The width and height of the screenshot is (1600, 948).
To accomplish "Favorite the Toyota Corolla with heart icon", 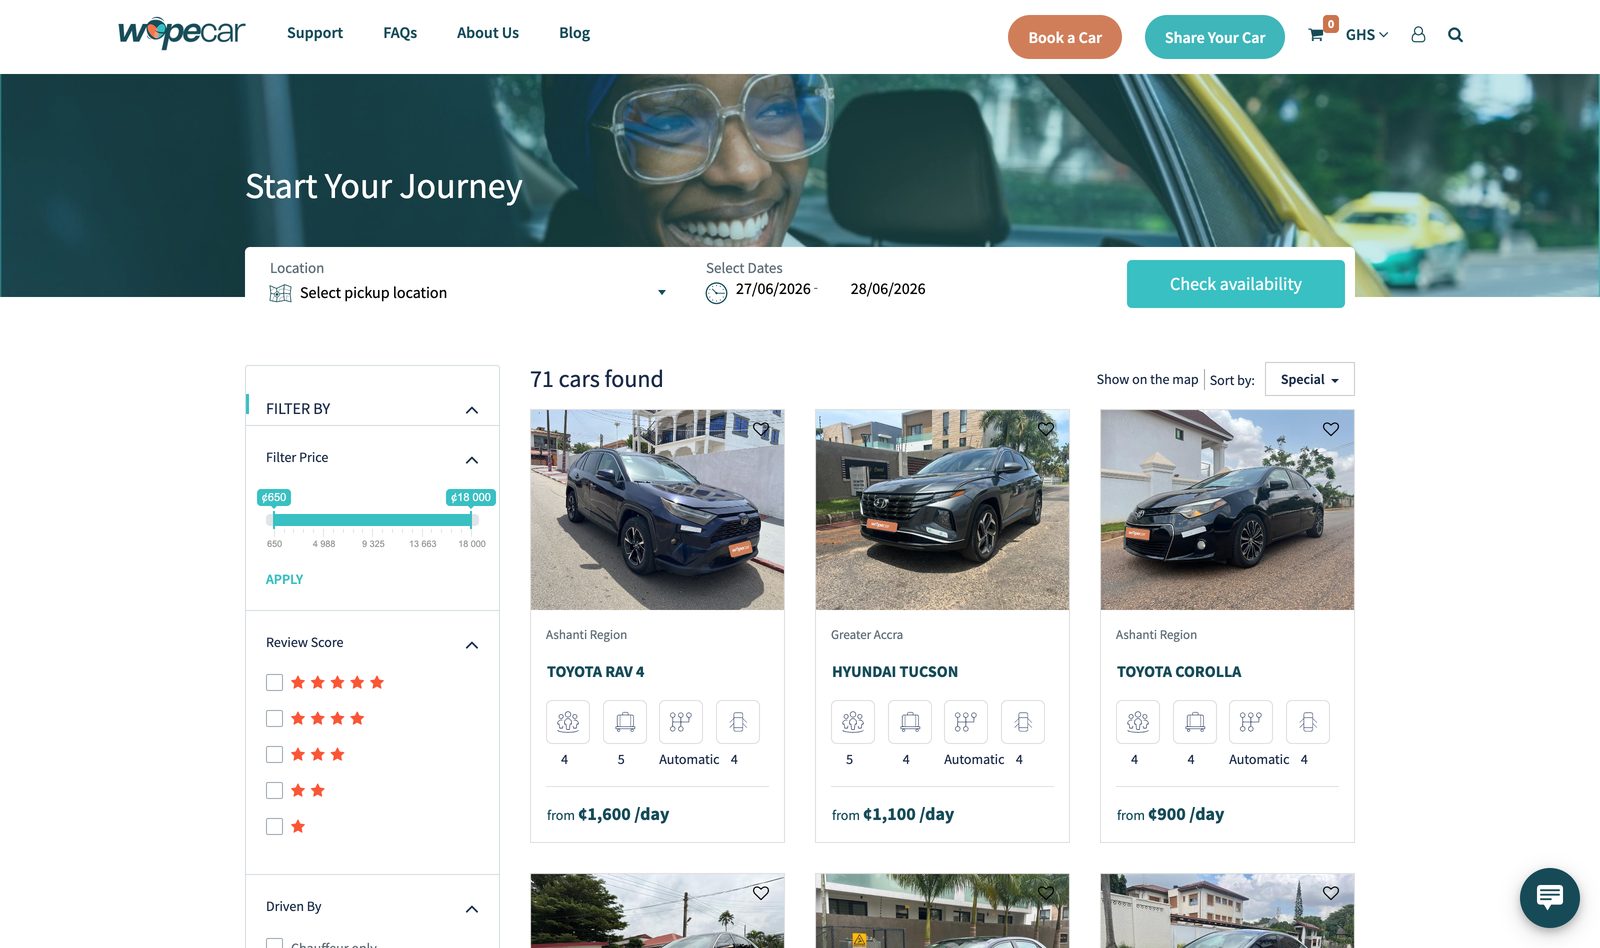I will 1331,429.
